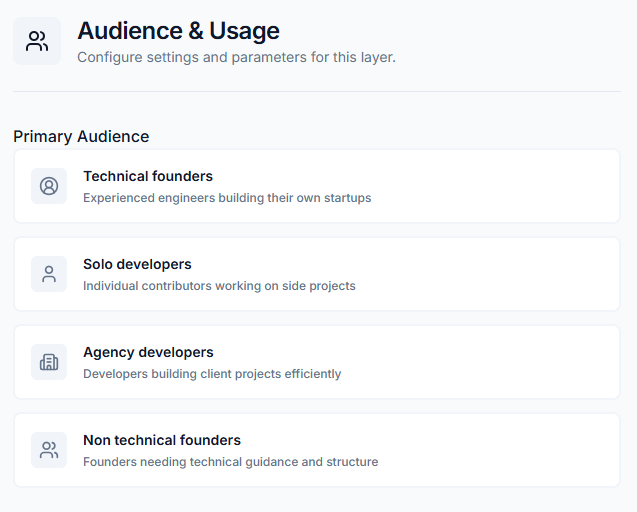Click "Experienced engineers building their own startups" description
The height and width of the screenshot is (512, 637).
(227, 198)
